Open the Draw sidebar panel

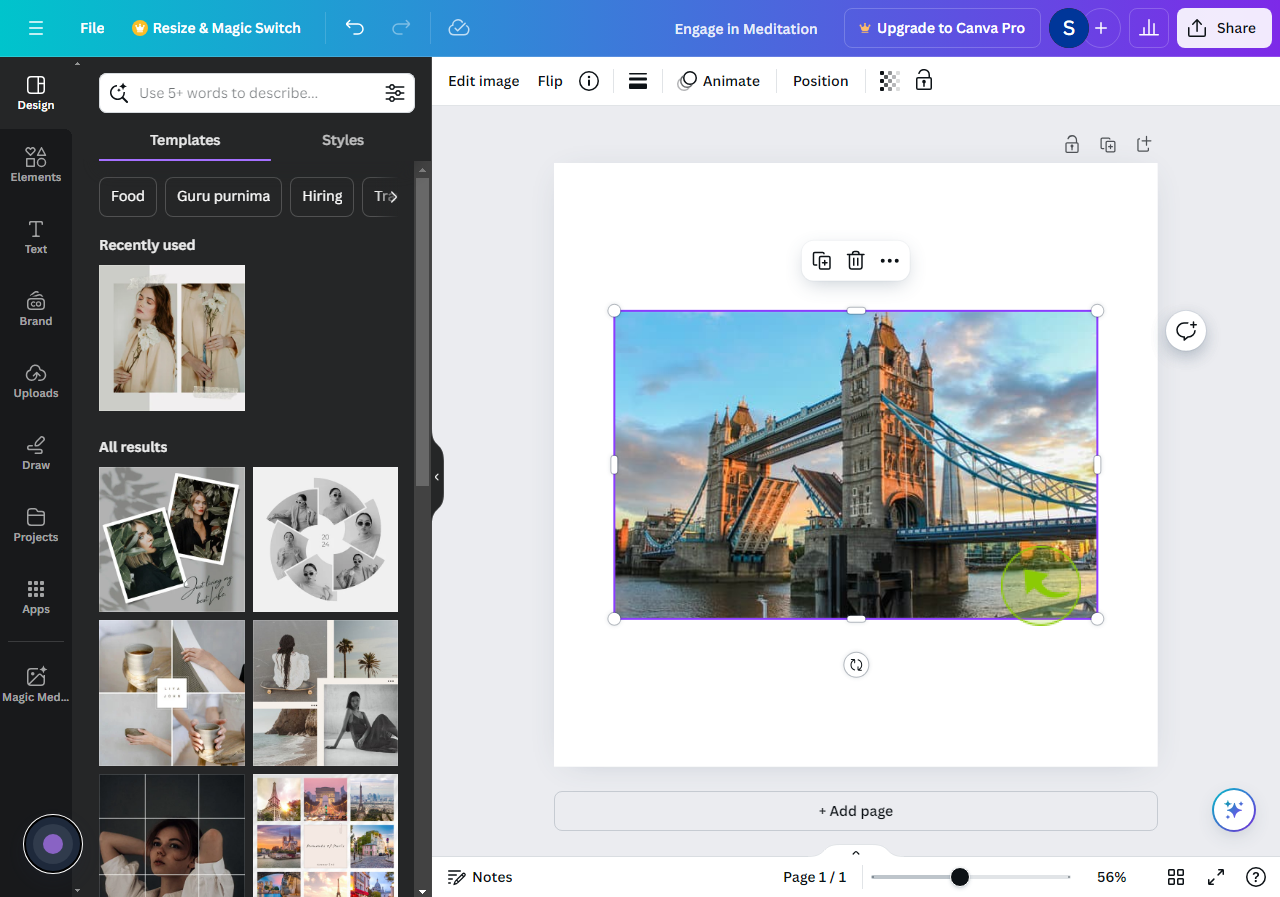(x=36, y=453)
